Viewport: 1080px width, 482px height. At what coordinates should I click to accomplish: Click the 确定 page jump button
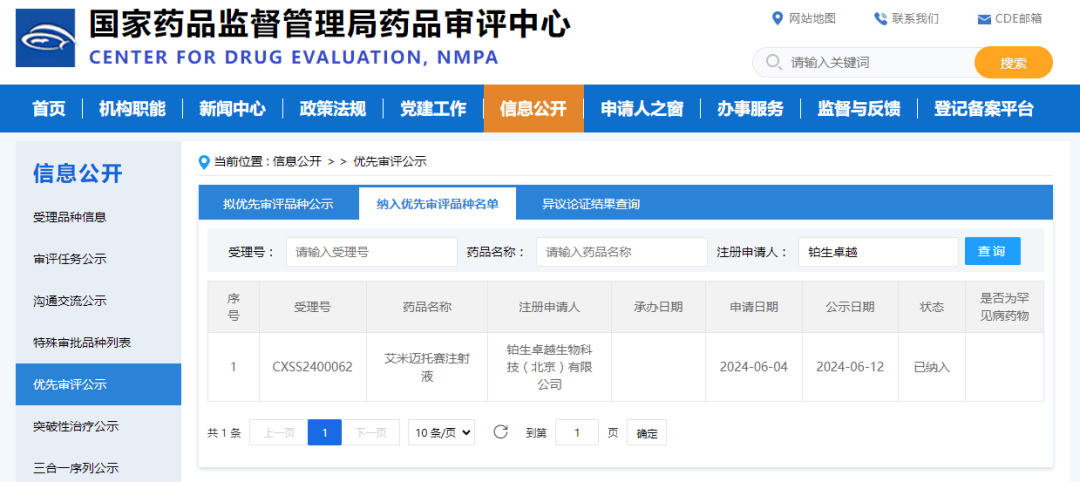click(647, 433)
